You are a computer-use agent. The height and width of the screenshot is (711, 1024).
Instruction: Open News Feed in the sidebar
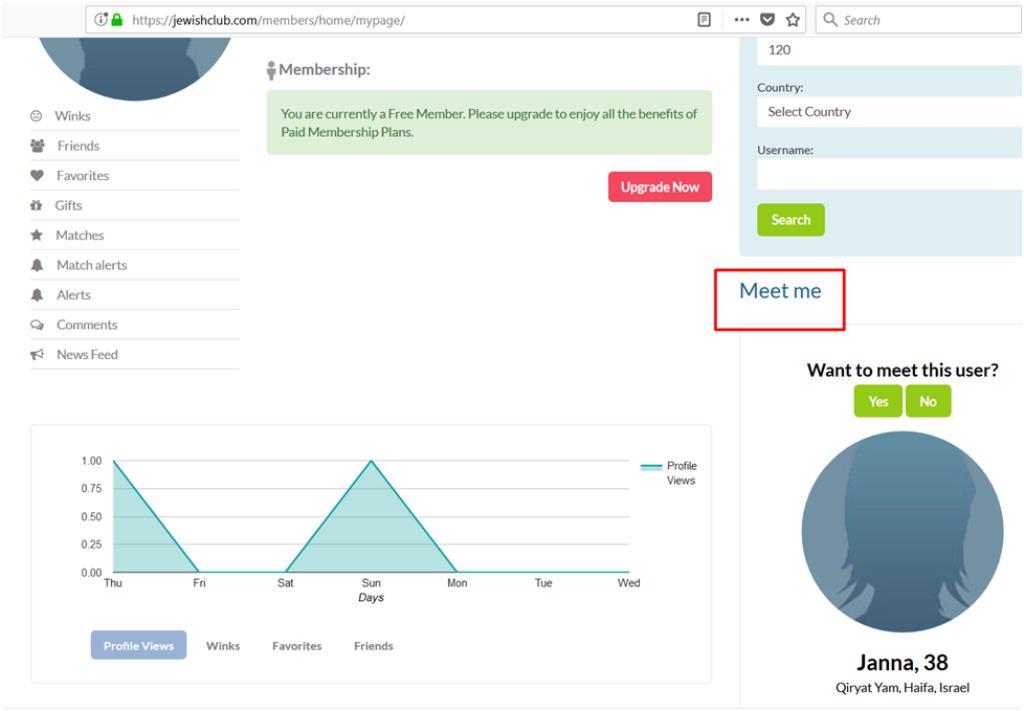[88, 355]
